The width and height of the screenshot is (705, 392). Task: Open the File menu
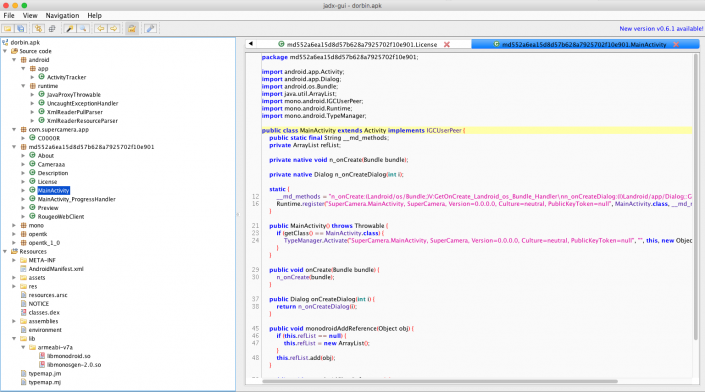(9, 15)
